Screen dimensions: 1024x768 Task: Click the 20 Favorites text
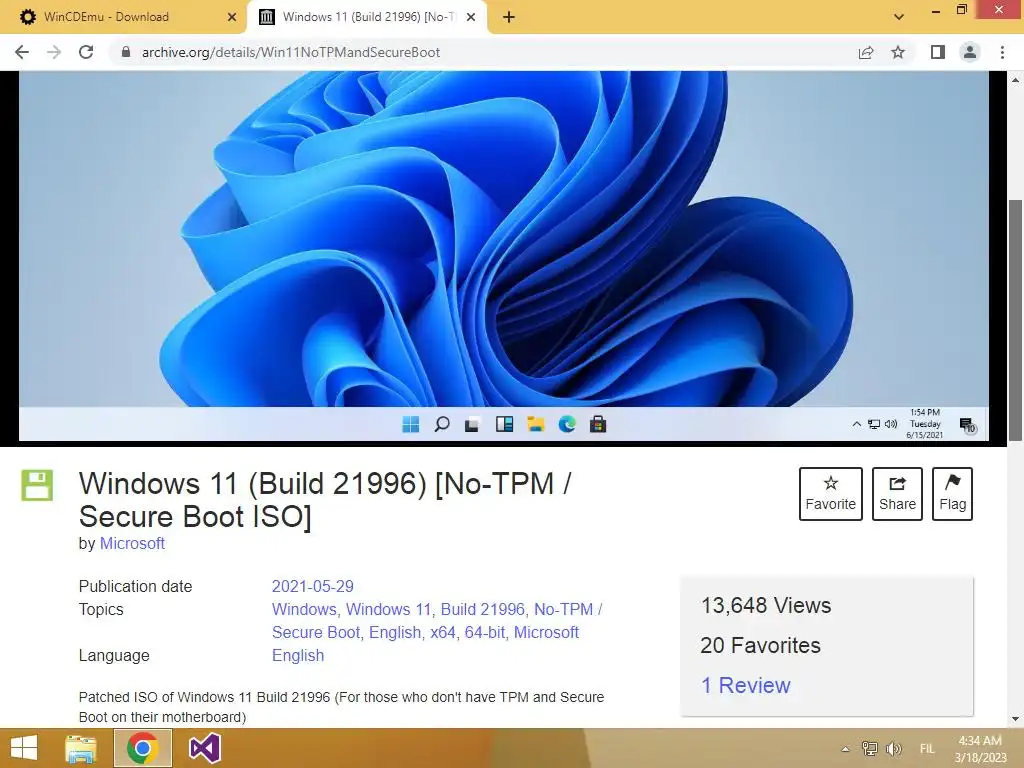point(761,645)
